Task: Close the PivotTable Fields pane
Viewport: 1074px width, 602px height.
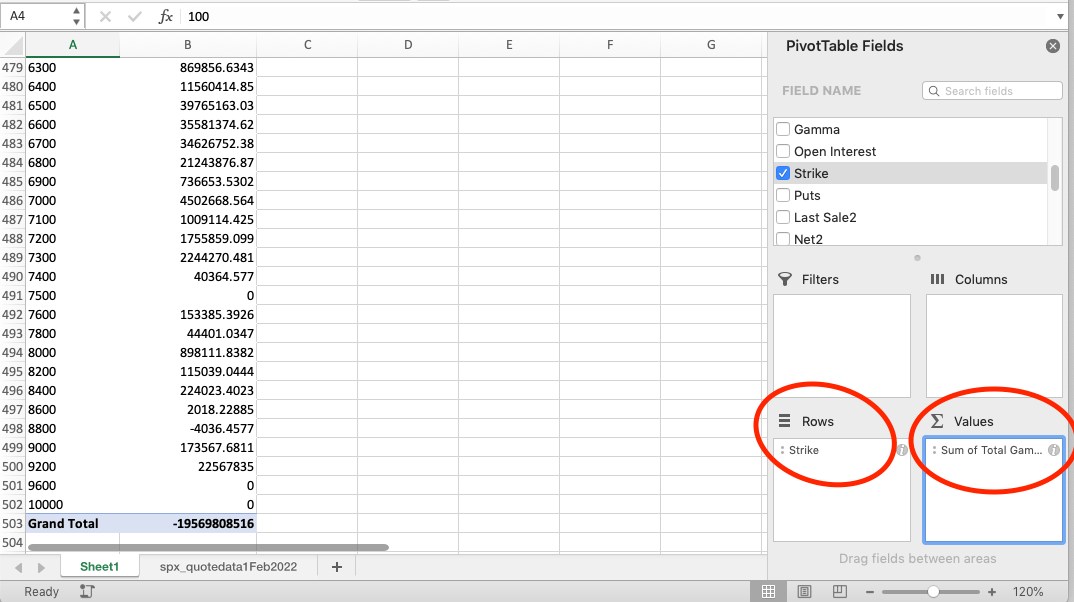Action: click(1053, 45)
